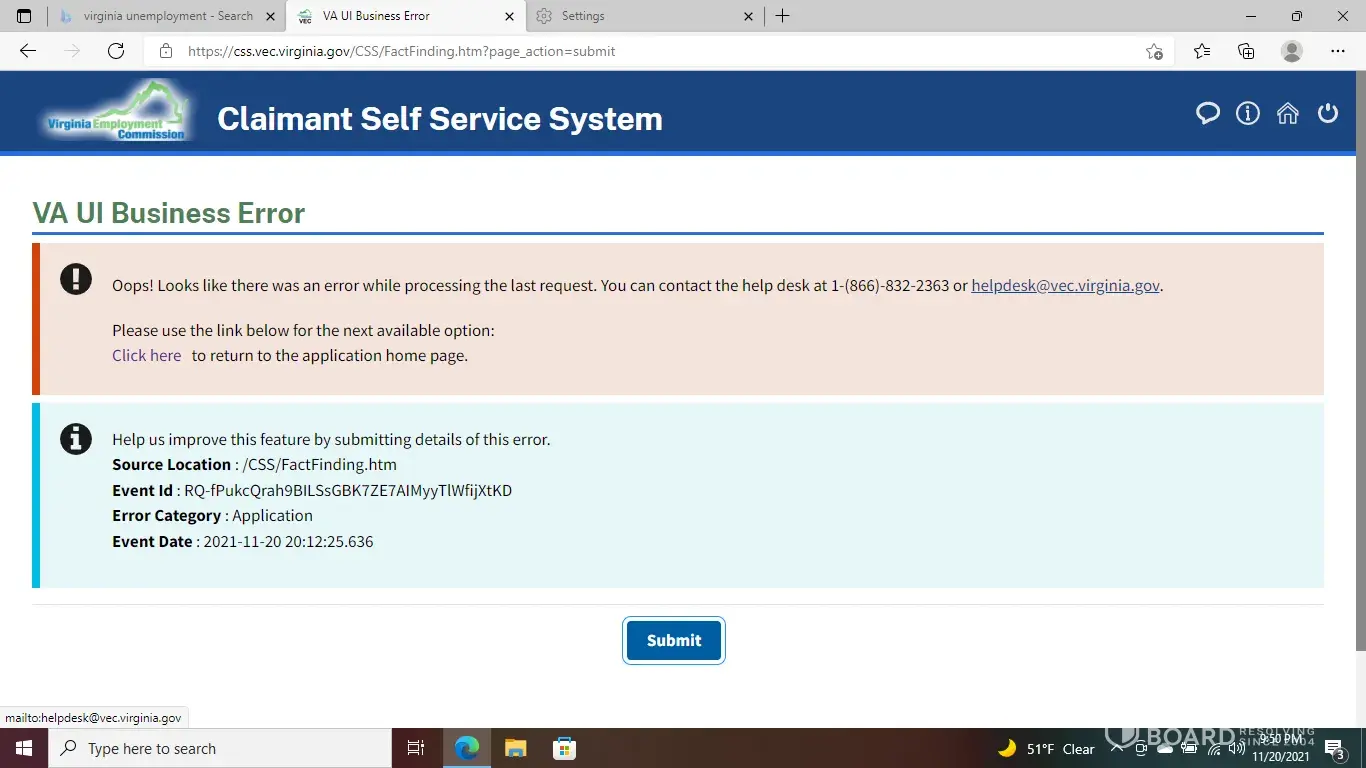Click the Windows taskbar search box

tap(220, 748)
